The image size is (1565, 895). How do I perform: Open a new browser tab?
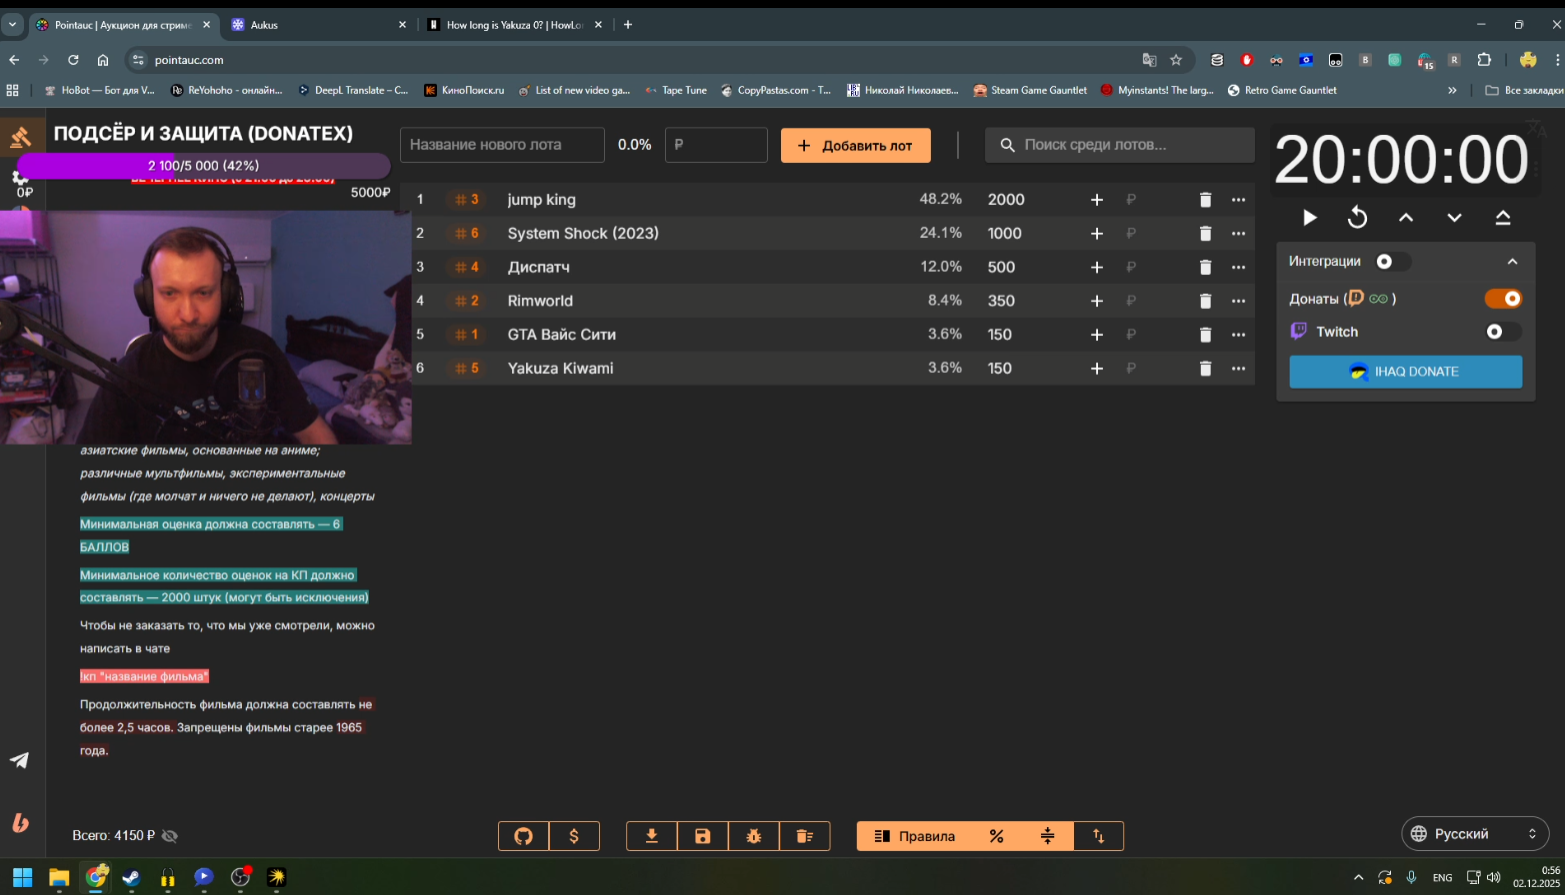628,25
